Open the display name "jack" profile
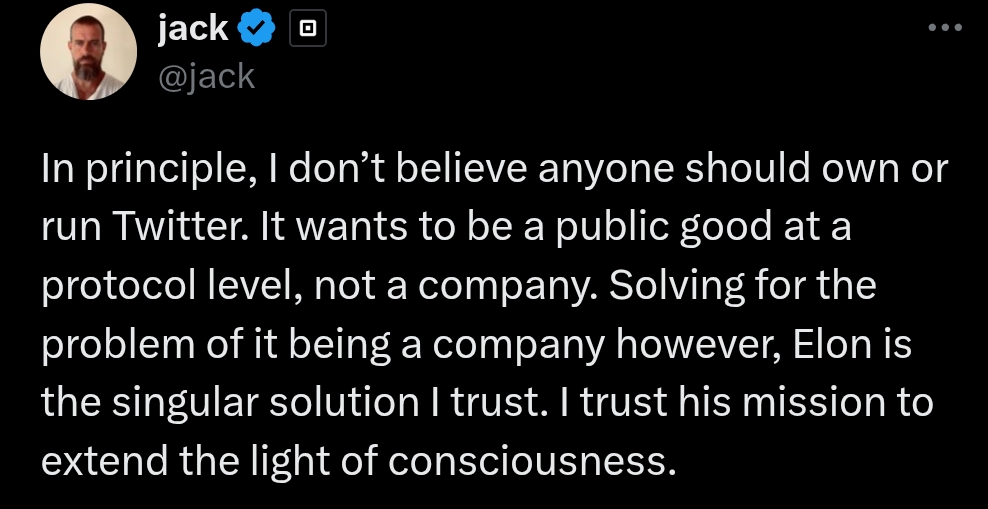 (193, 30)
